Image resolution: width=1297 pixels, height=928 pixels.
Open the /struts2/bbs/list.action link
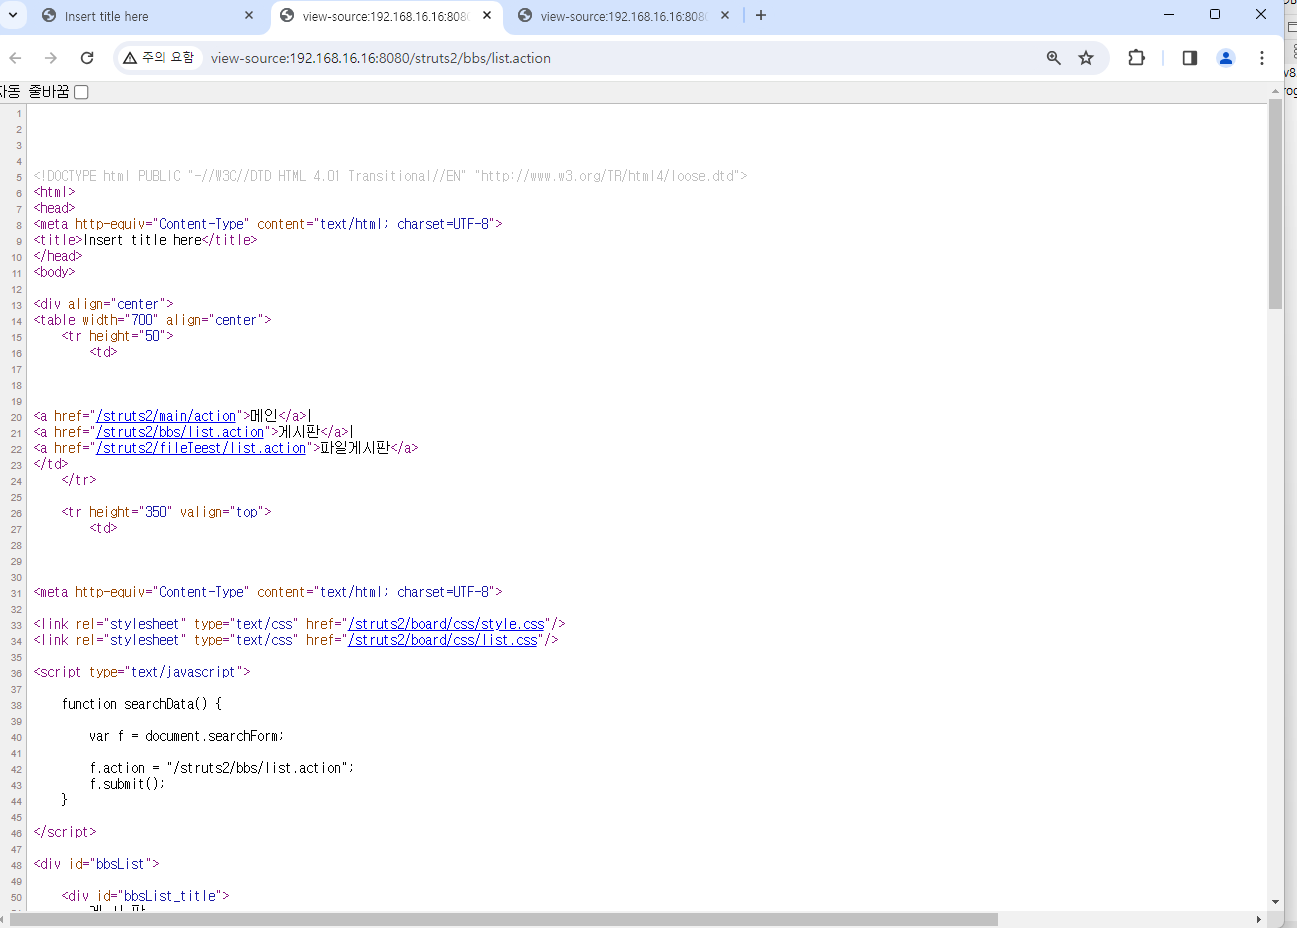[180, 432]
